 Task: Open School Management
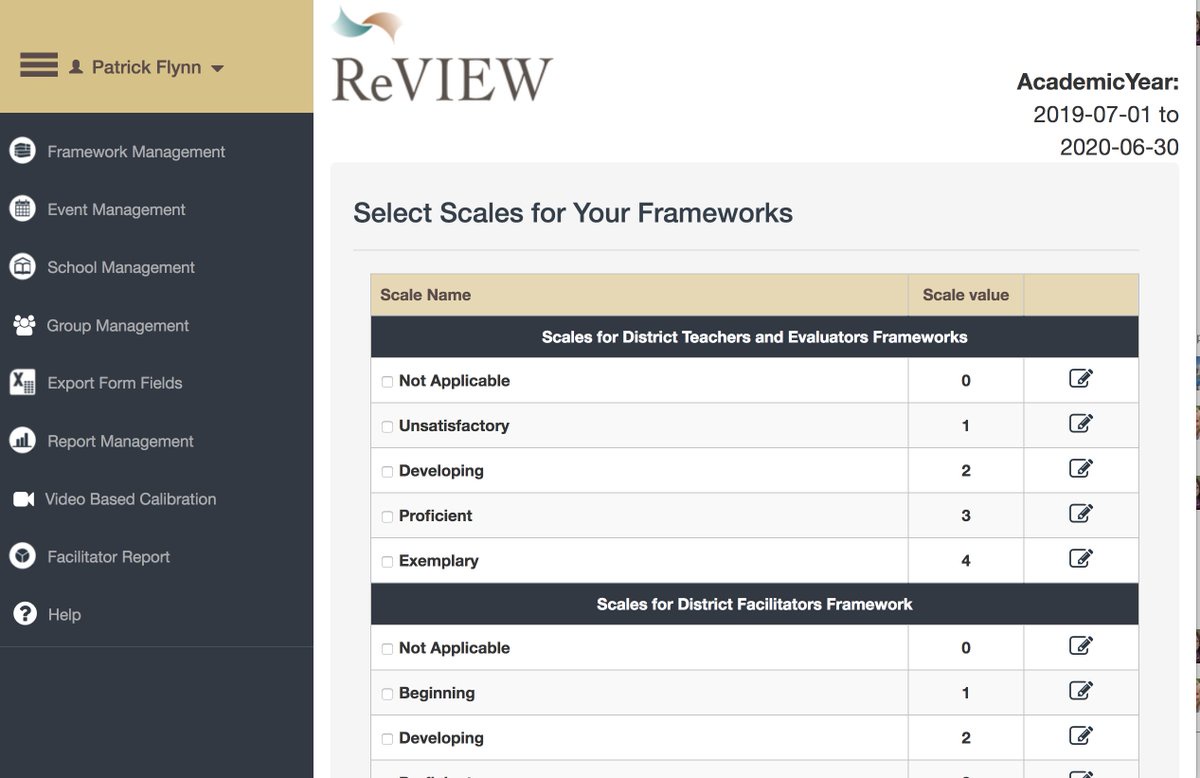pyautogui.click(x=121, y=268)
